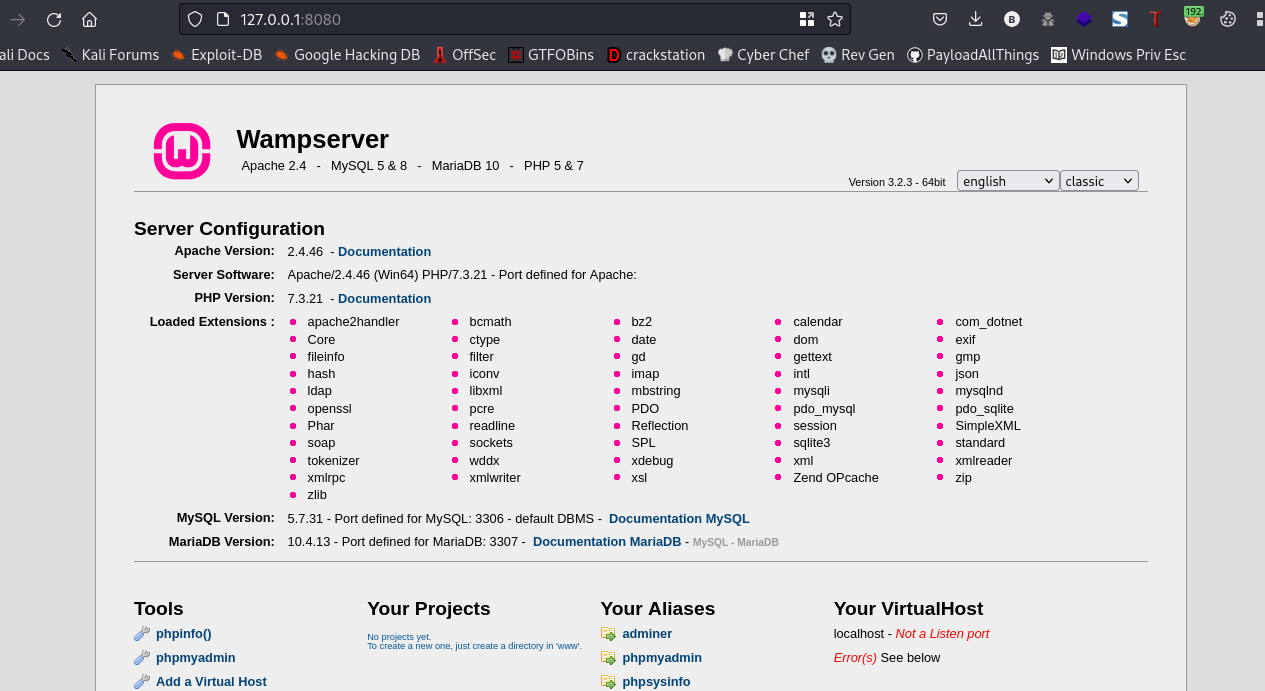Click the com_dotnet extension entry

coord(988,322)
